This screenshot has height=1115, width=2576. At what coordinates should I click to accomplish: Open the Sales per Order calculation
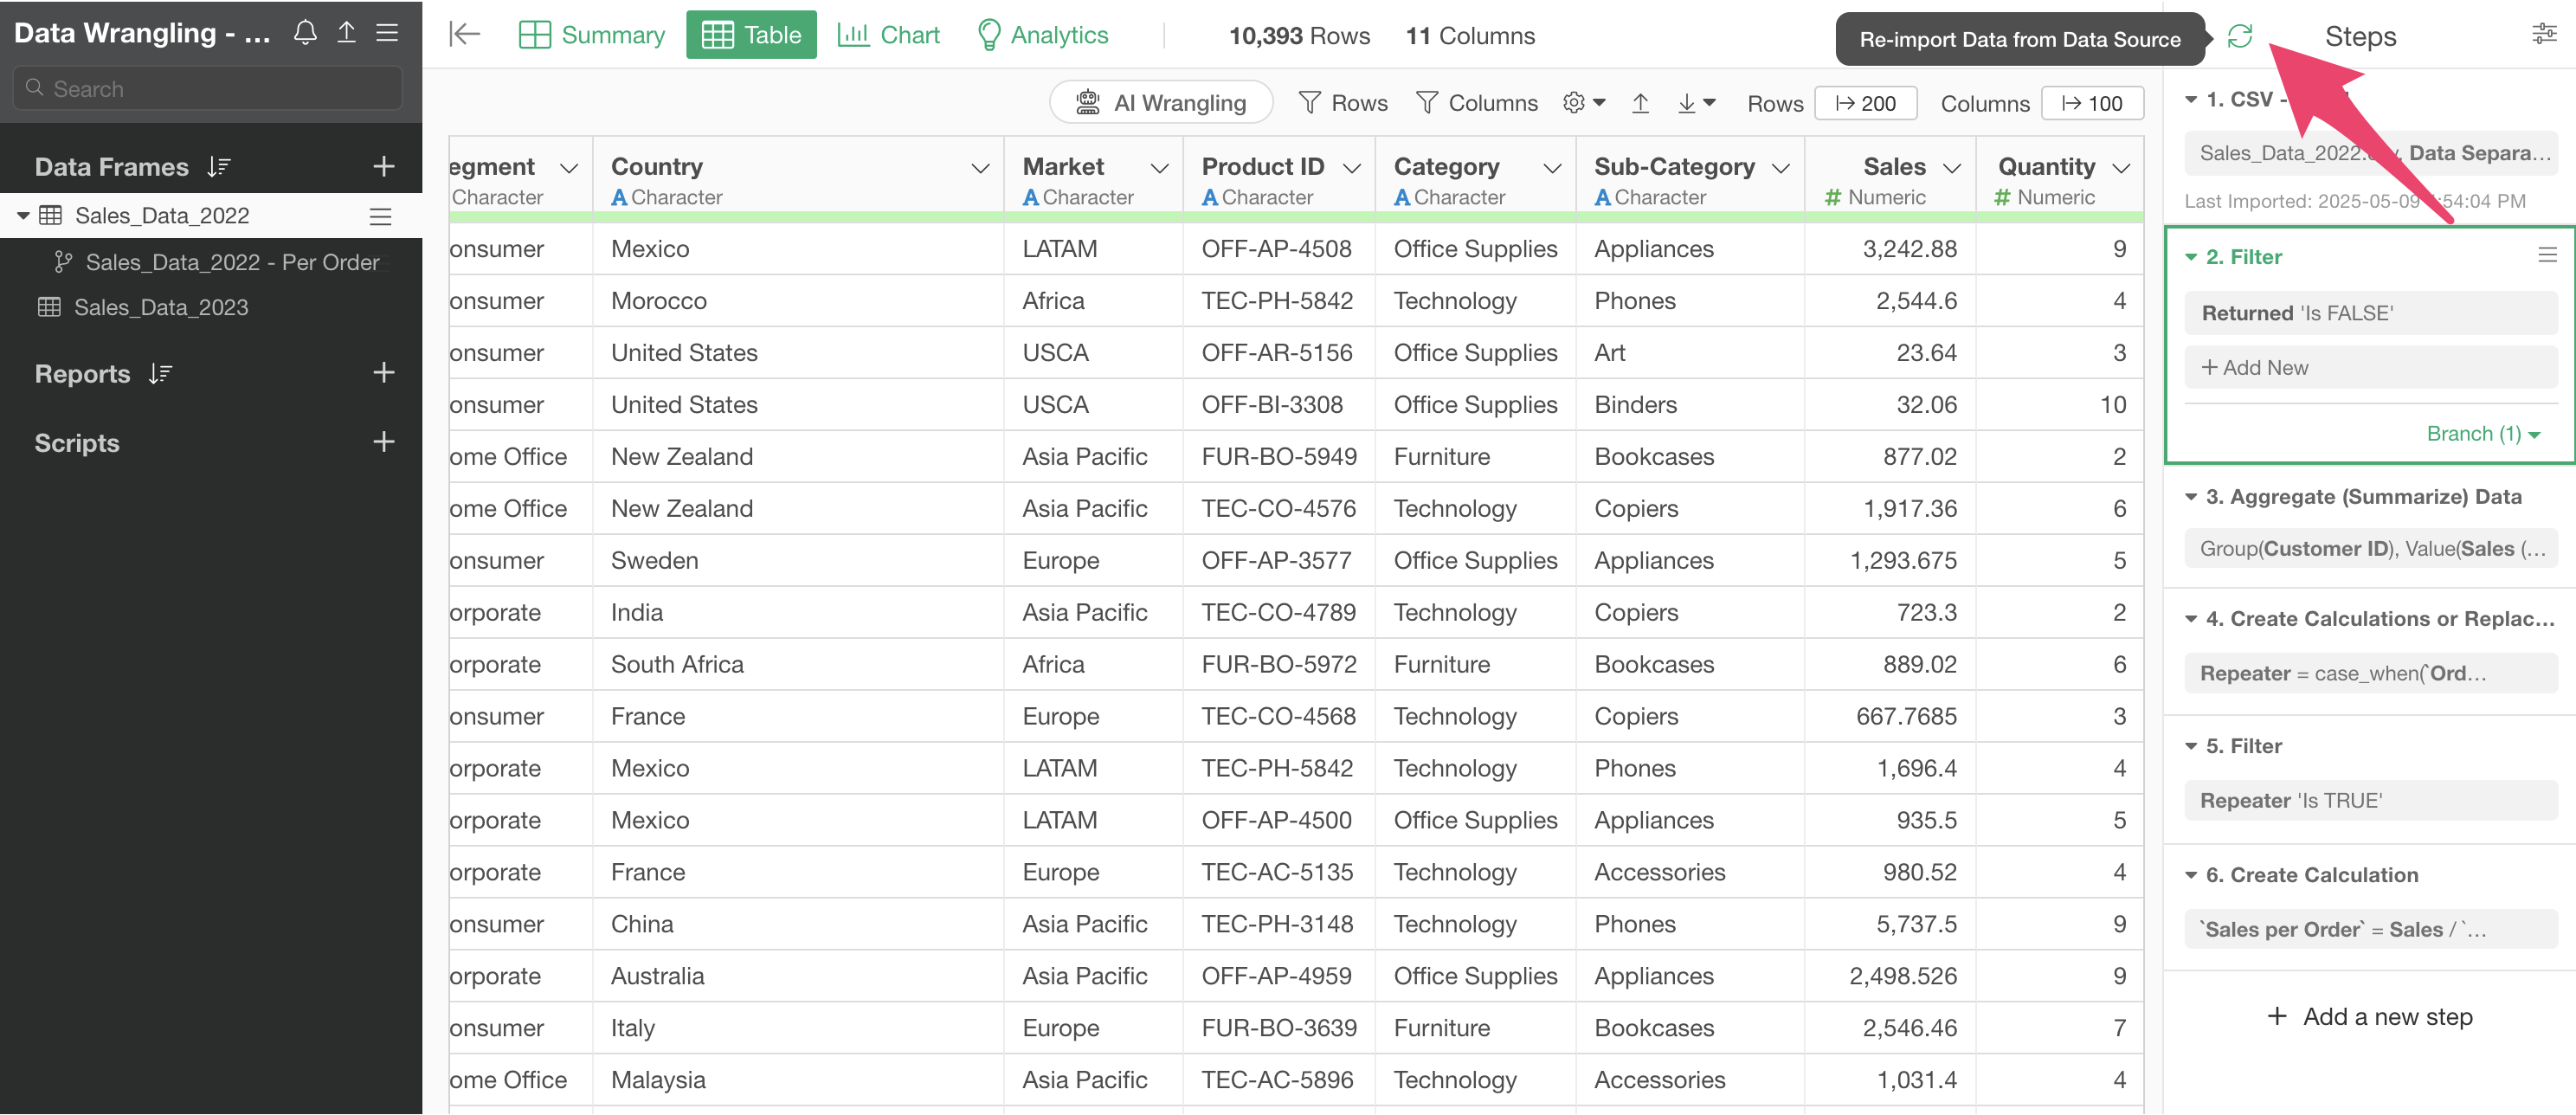[x=2370, y=930]
